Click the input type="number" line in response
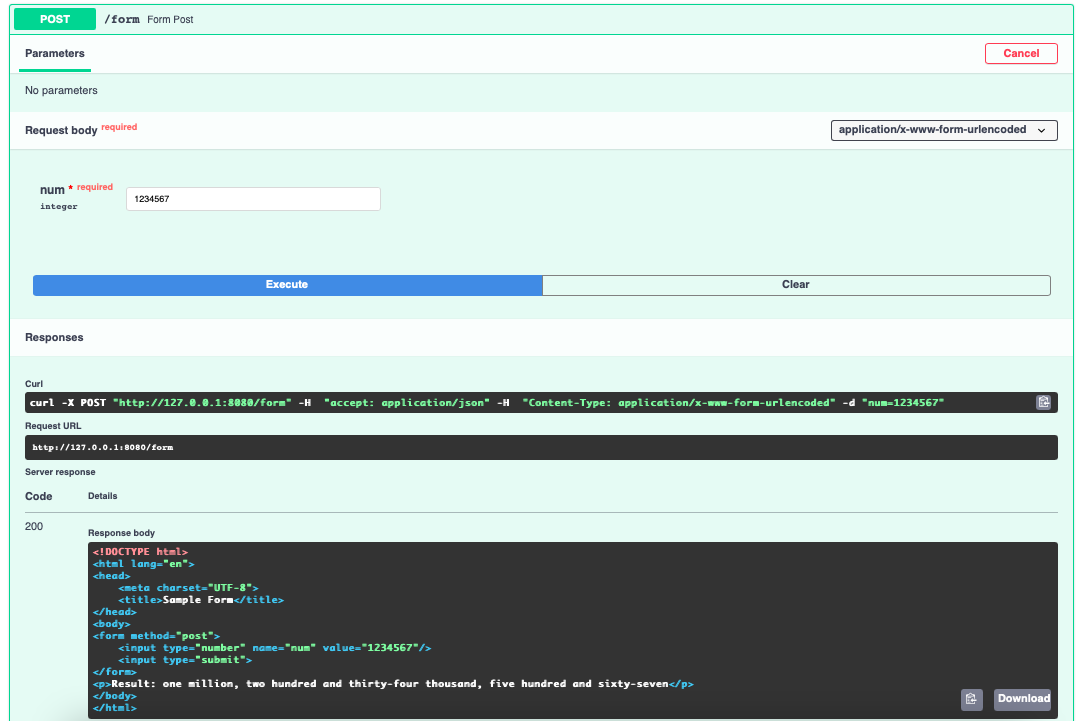1086x721 pixels. point(274,648)
